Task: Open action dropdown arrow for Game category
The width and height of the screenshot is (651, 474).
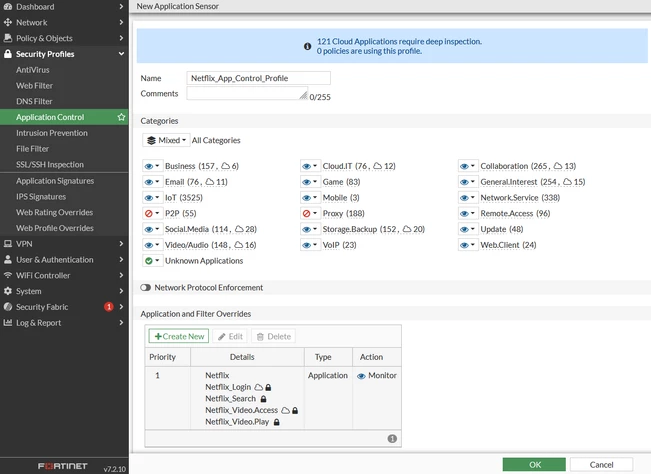Action: (x=315, y=182)
